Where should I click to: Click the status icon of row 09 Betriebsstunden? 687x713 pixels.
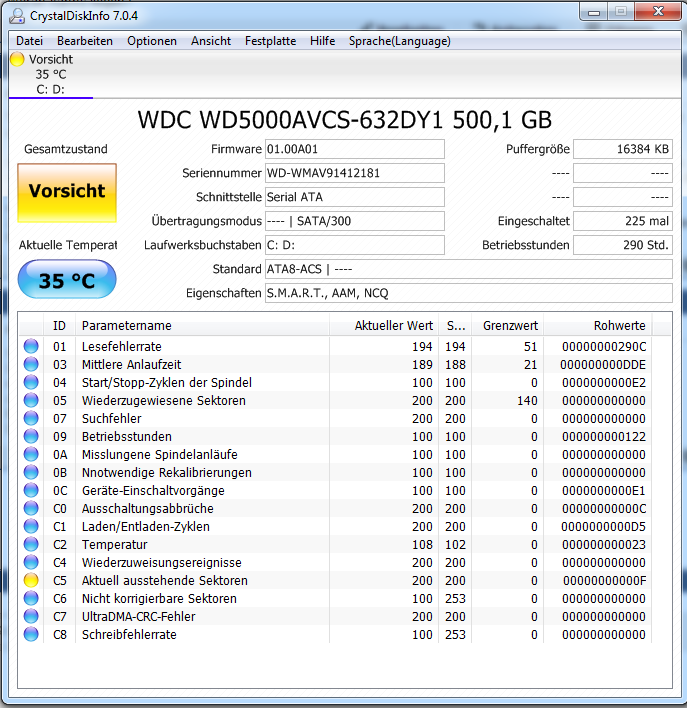pos(31,436)
